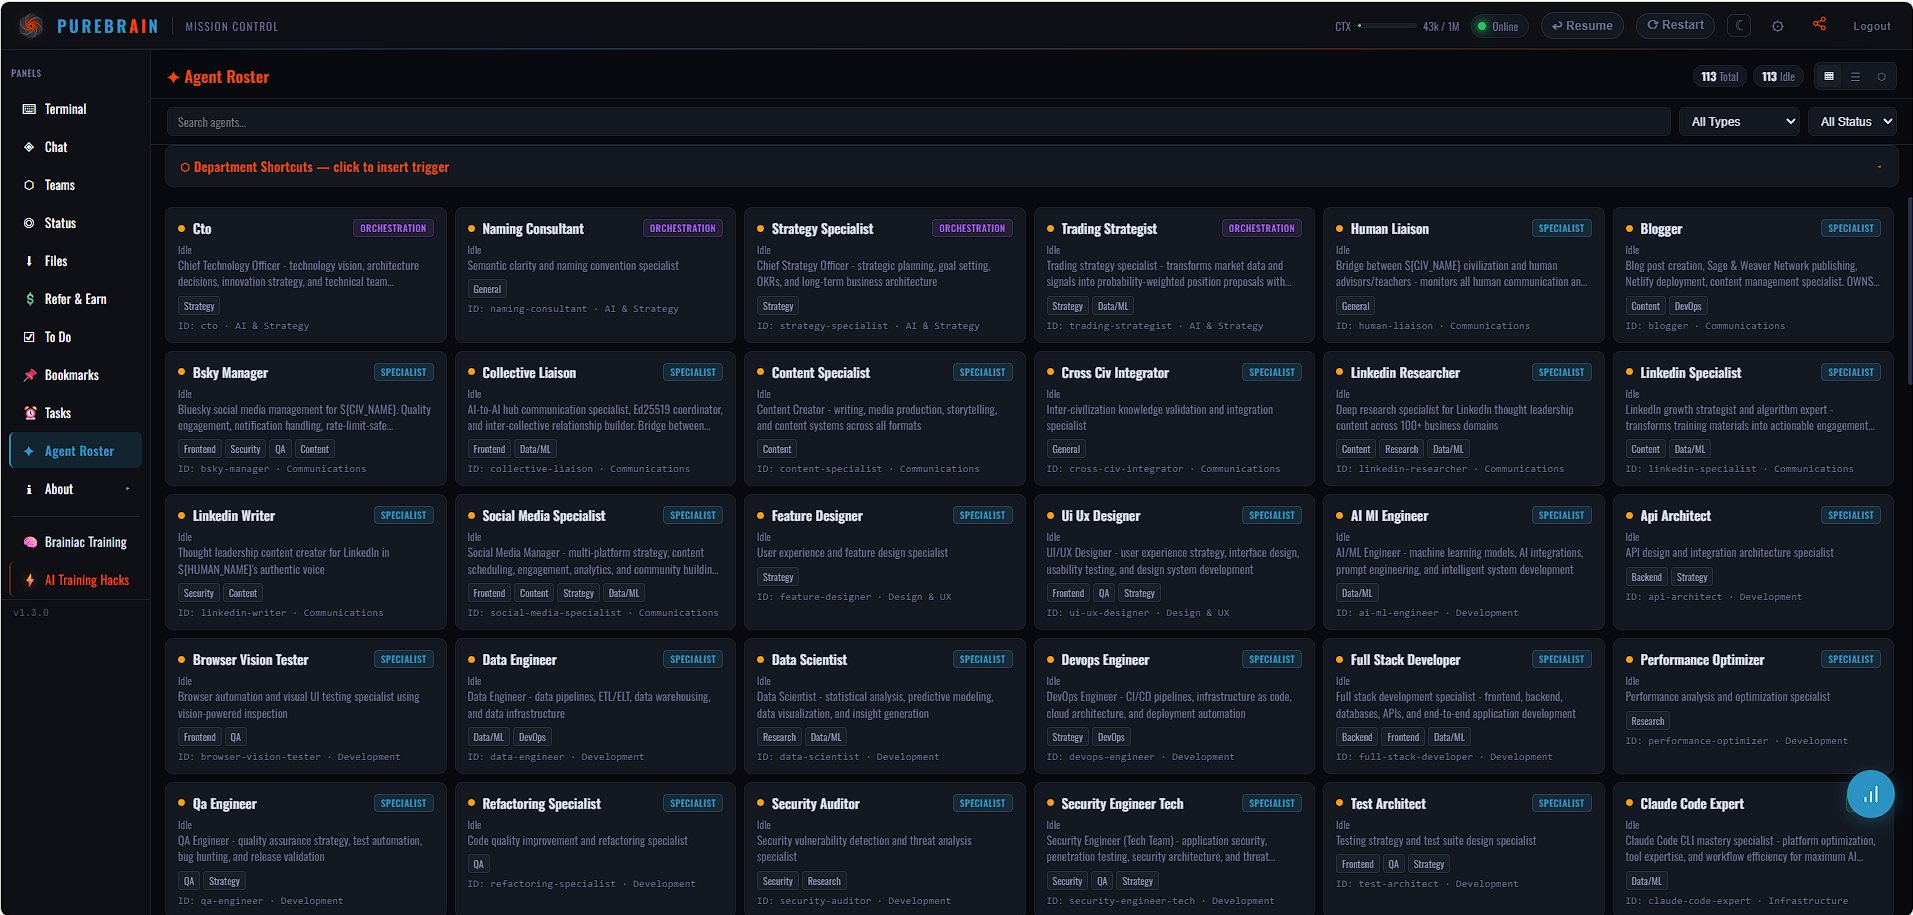
Task: Open the Naming Consultant card
Action: [595, 275]
